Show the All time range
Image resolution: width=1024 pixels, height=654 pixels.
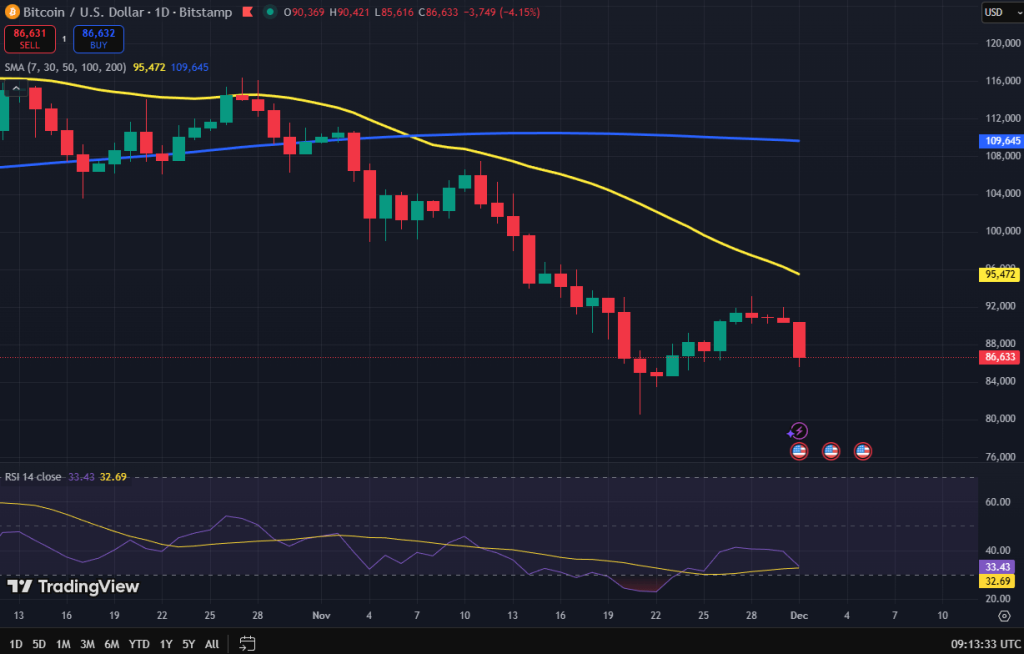pyautogui.click(x=212, y=644)
